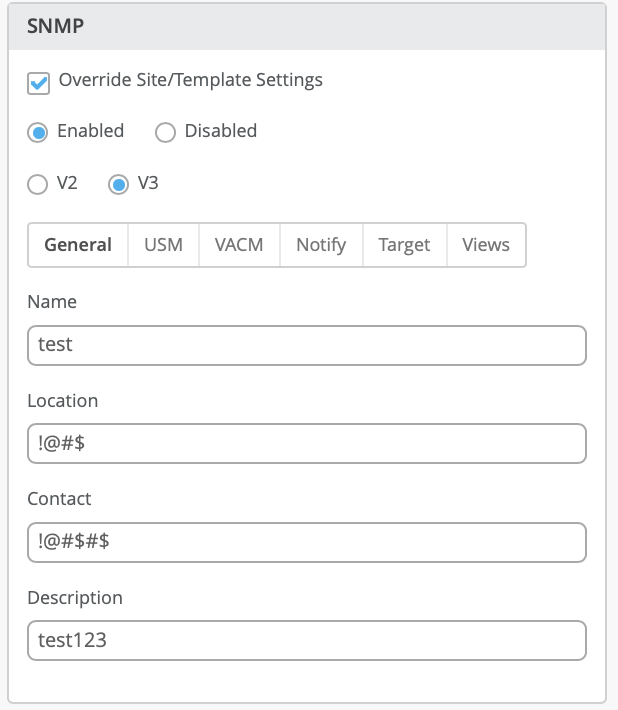
Task: Focus the Location text field
Action: [306, 444]
